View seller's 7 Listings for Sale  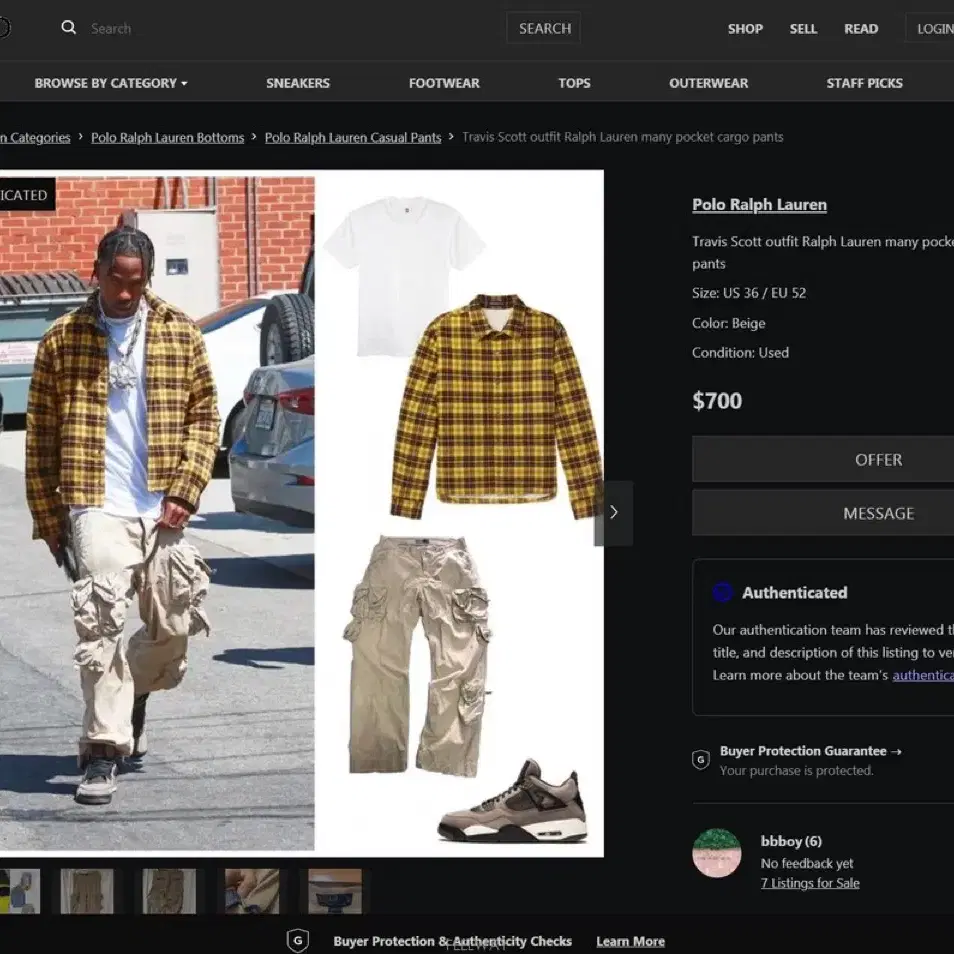point(810,883)
